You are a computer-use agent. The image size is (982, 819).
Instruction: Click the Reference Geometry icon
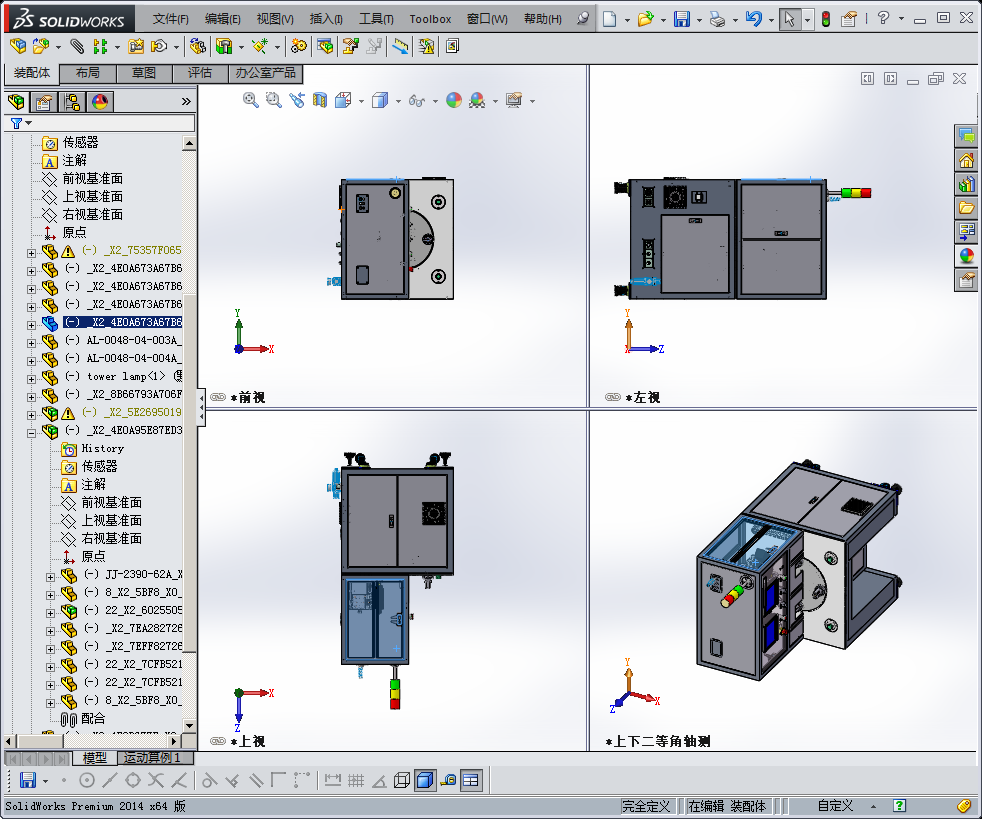[259, 46]
